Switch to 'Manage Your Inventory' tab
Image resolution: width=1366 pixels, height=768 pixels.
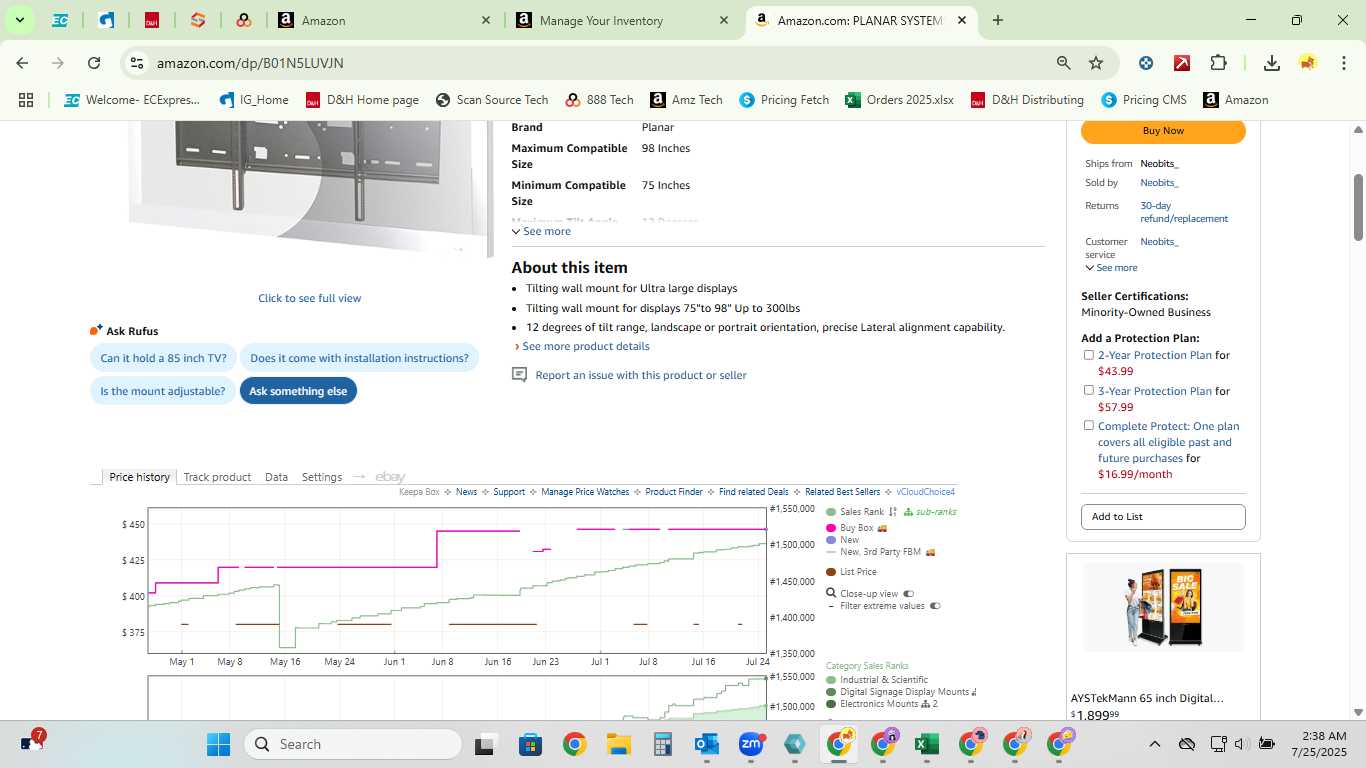623,20
